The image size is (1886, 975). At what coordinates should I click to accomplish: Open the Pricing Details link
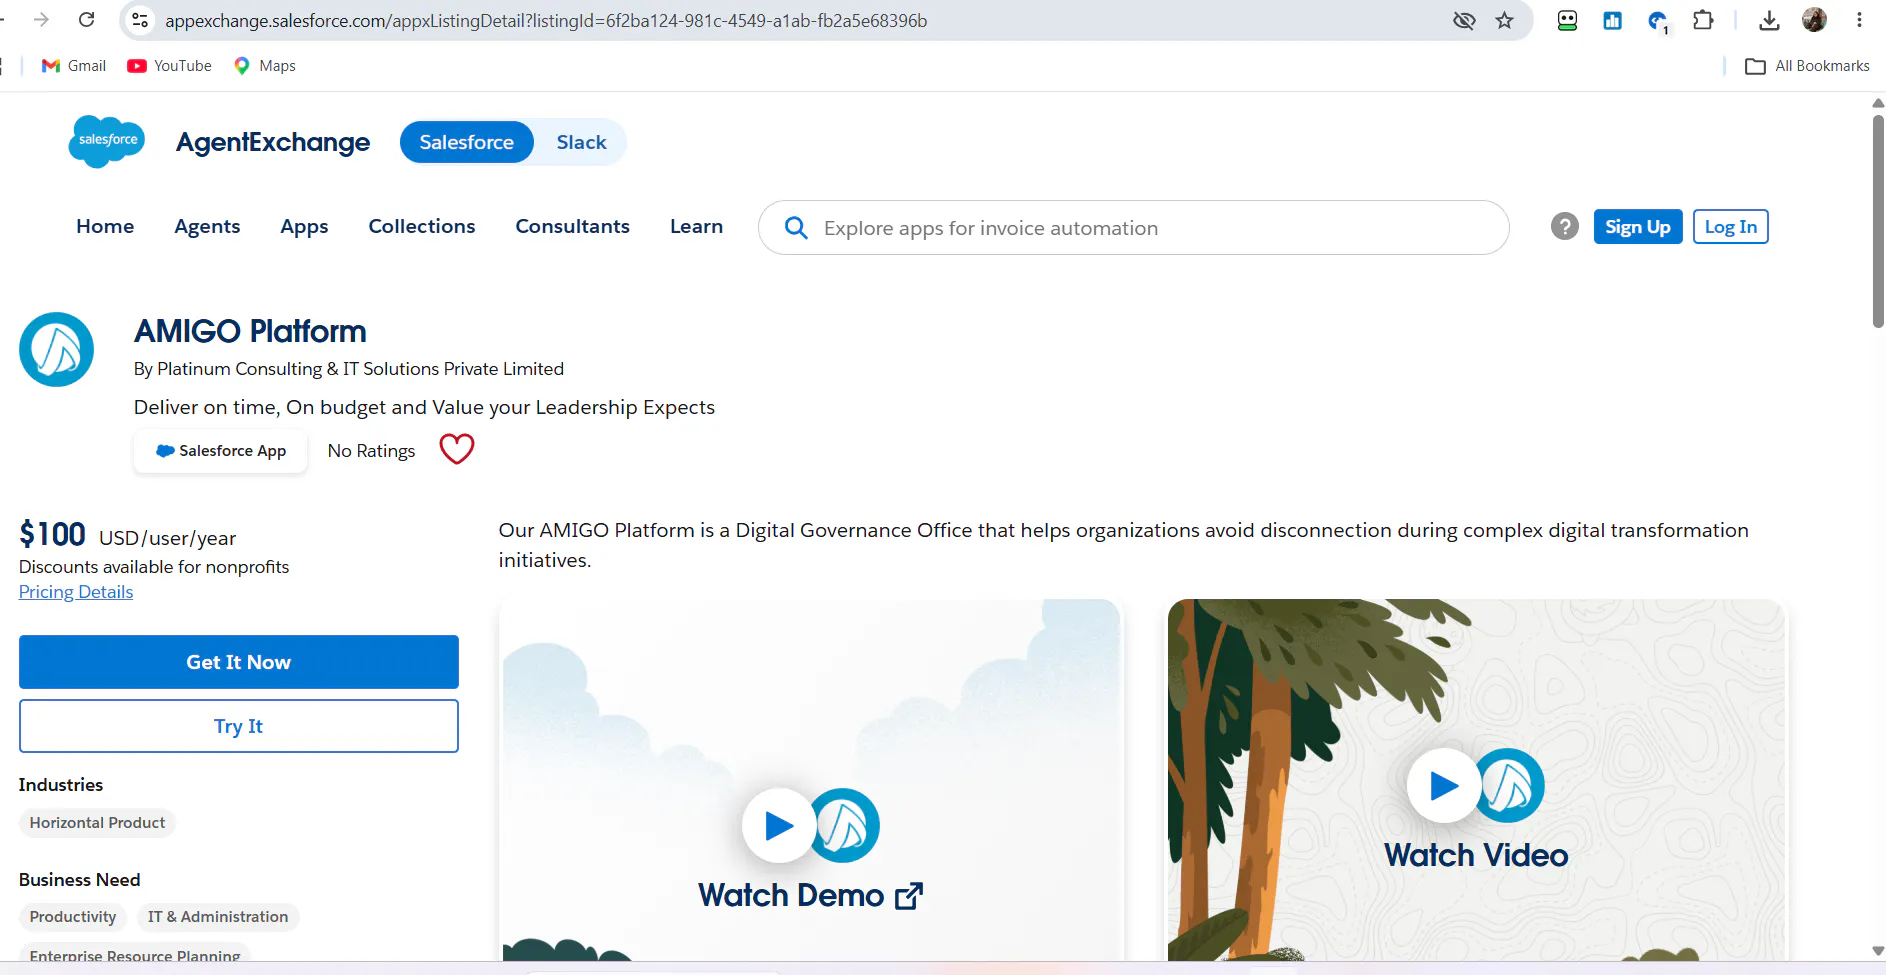click(x=76, y=592)
